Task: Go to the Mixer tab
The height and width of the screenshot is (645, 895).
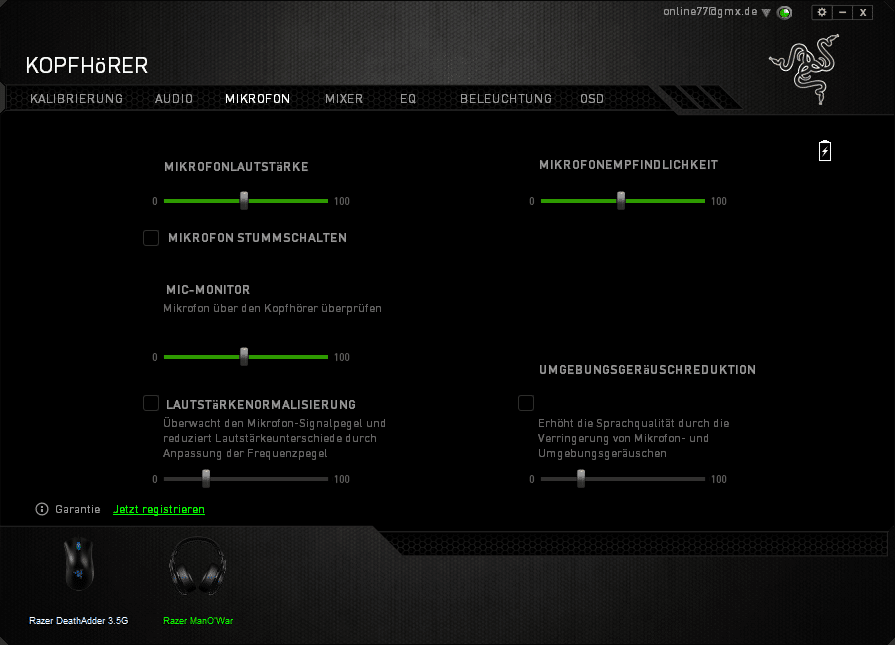Action: [344, 99]
